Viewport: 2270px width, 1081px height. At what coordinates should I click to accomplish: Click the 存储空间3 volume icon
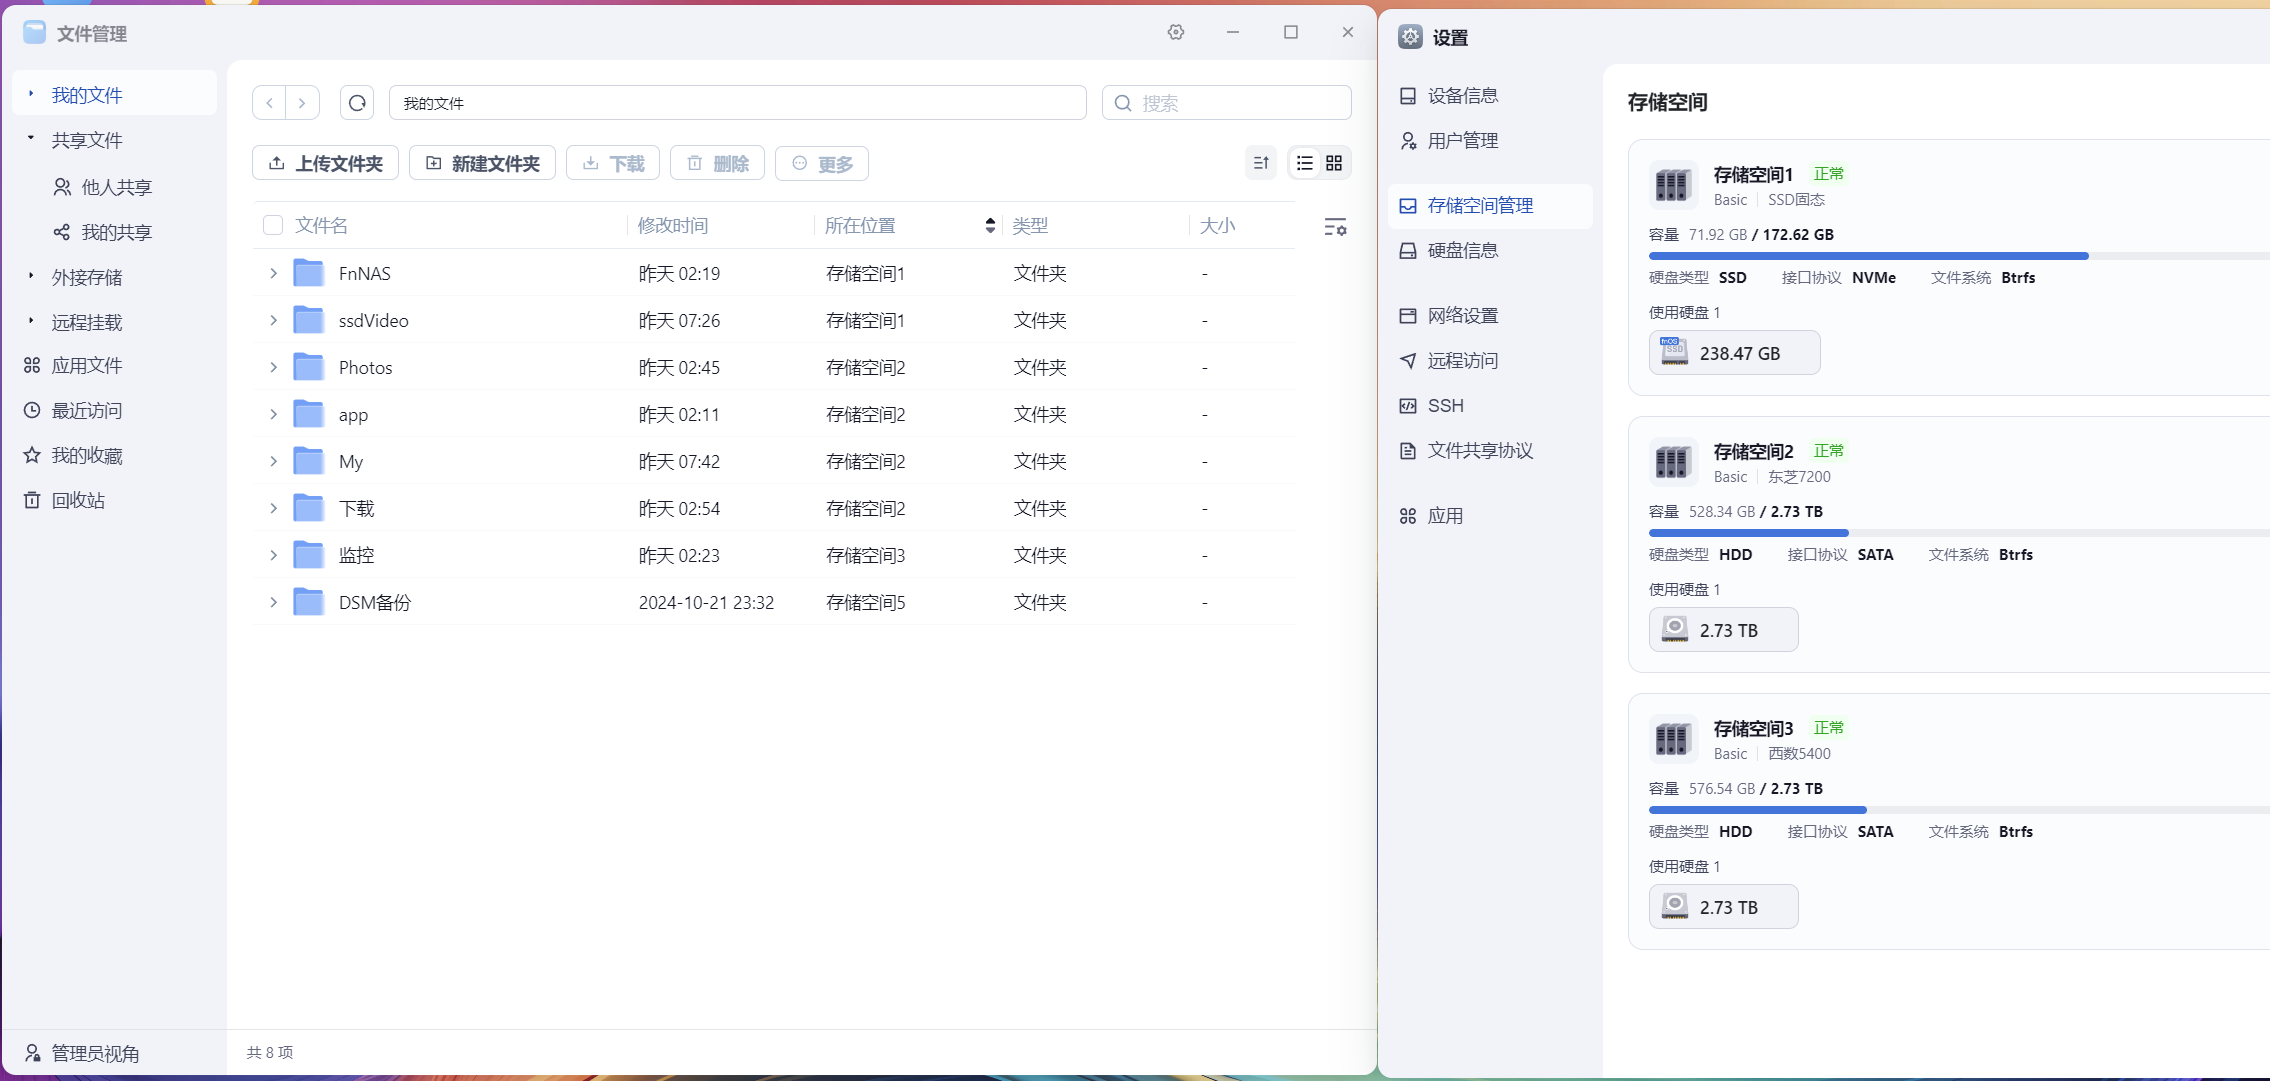tap(1672, 739)
